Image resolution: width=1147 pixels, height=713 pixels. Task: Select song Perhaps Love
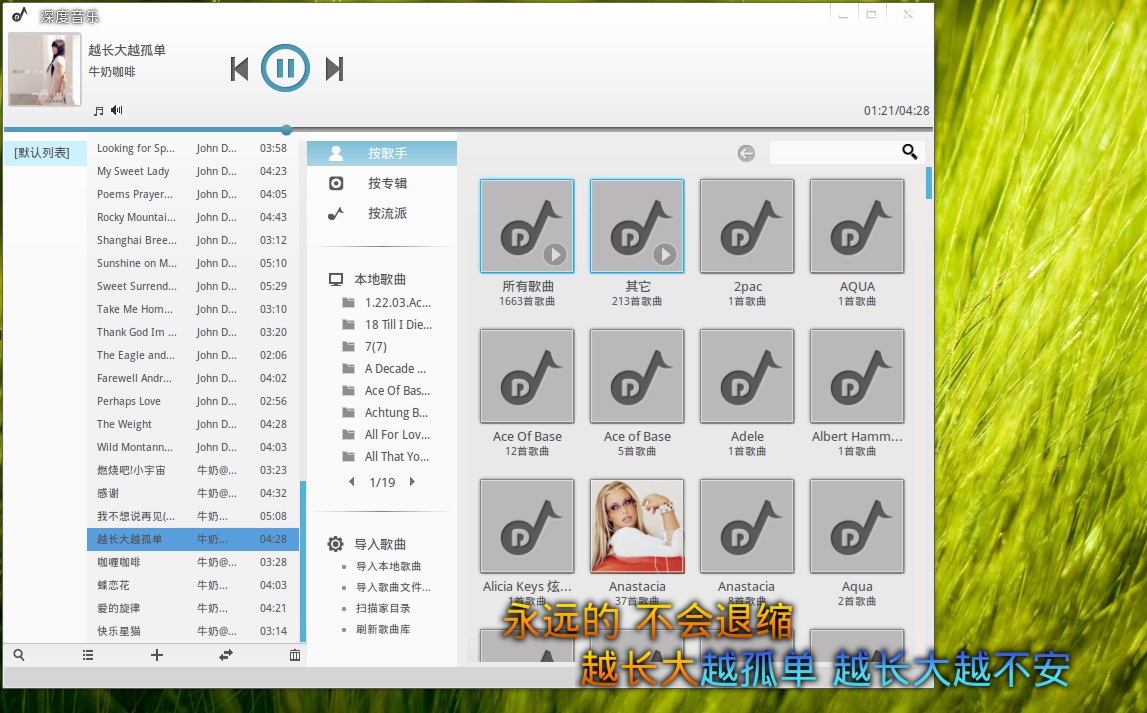[192, 401]
